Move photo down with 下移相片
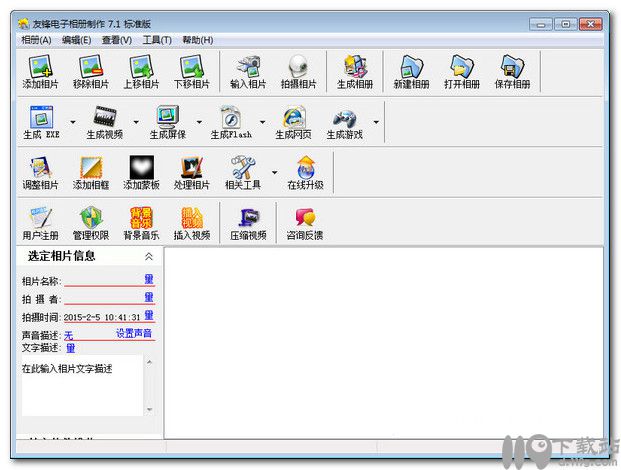 [192, 72]
